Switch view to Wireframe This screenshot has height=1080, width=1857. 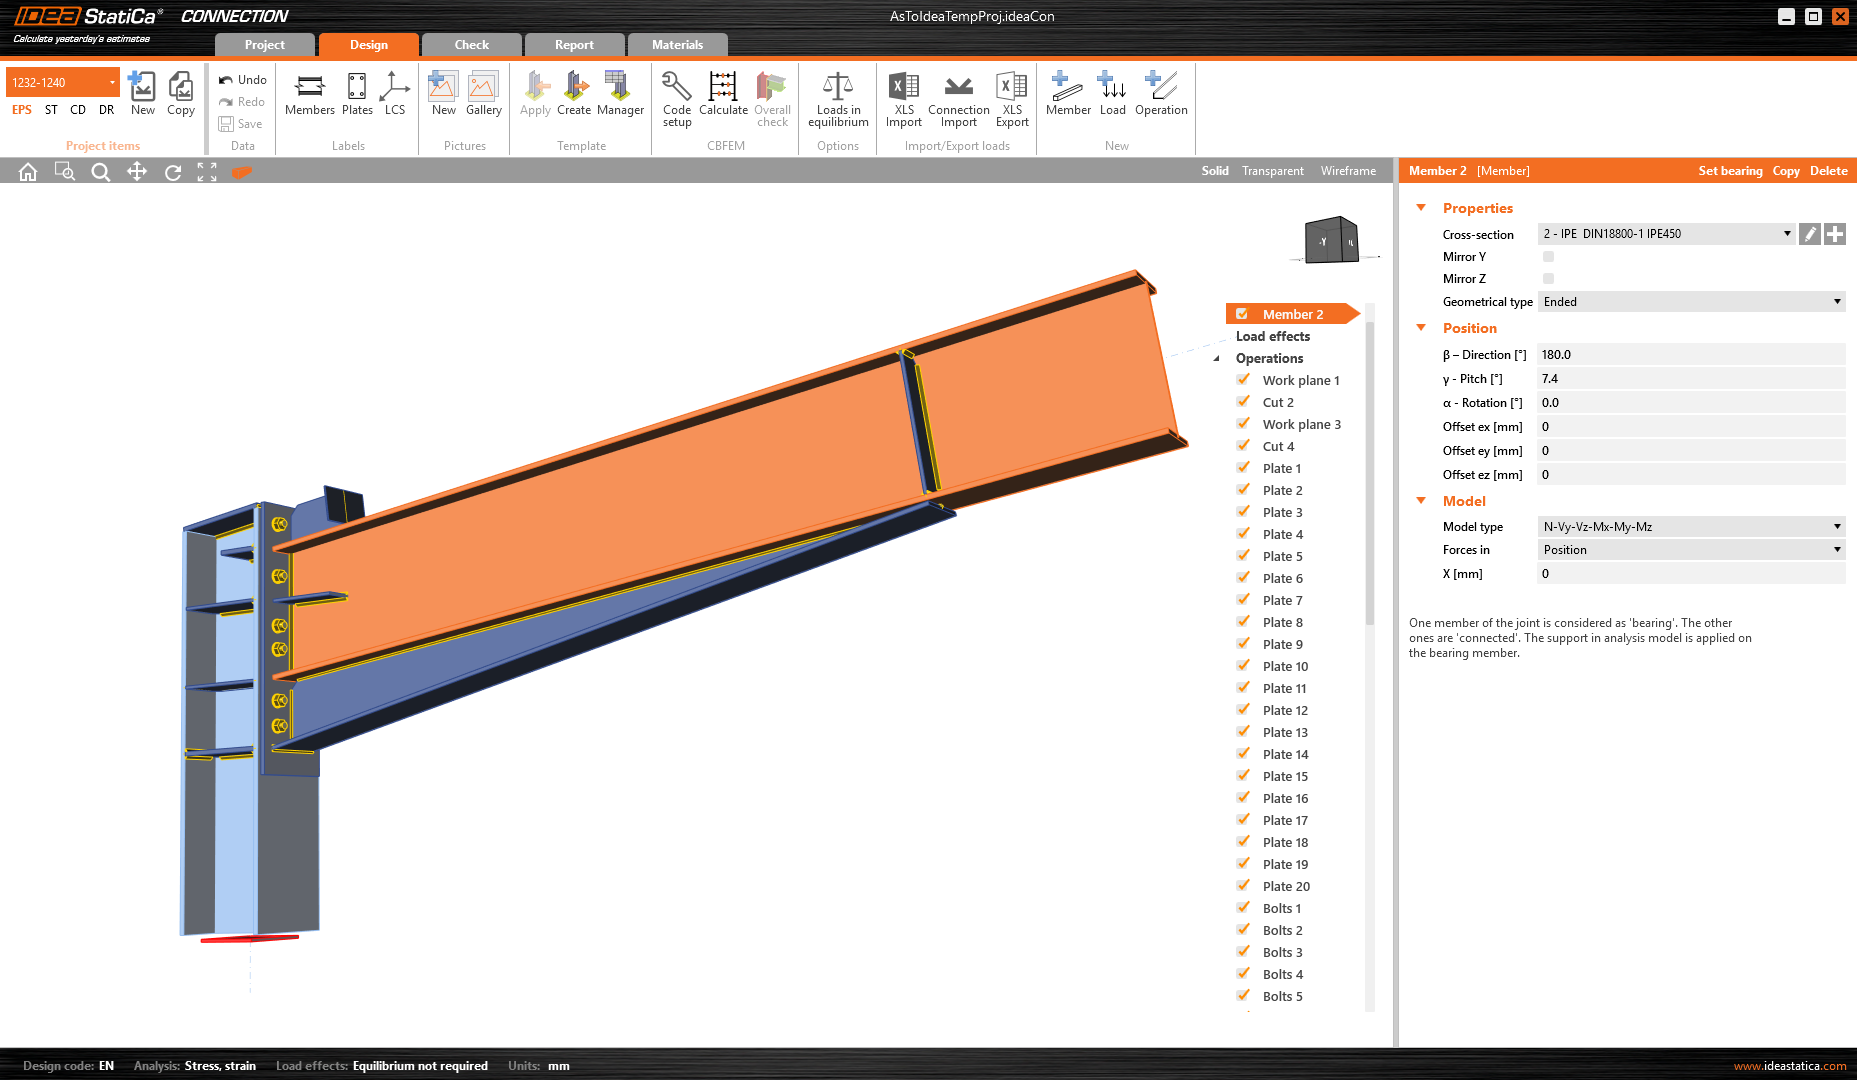[1348, 171]
